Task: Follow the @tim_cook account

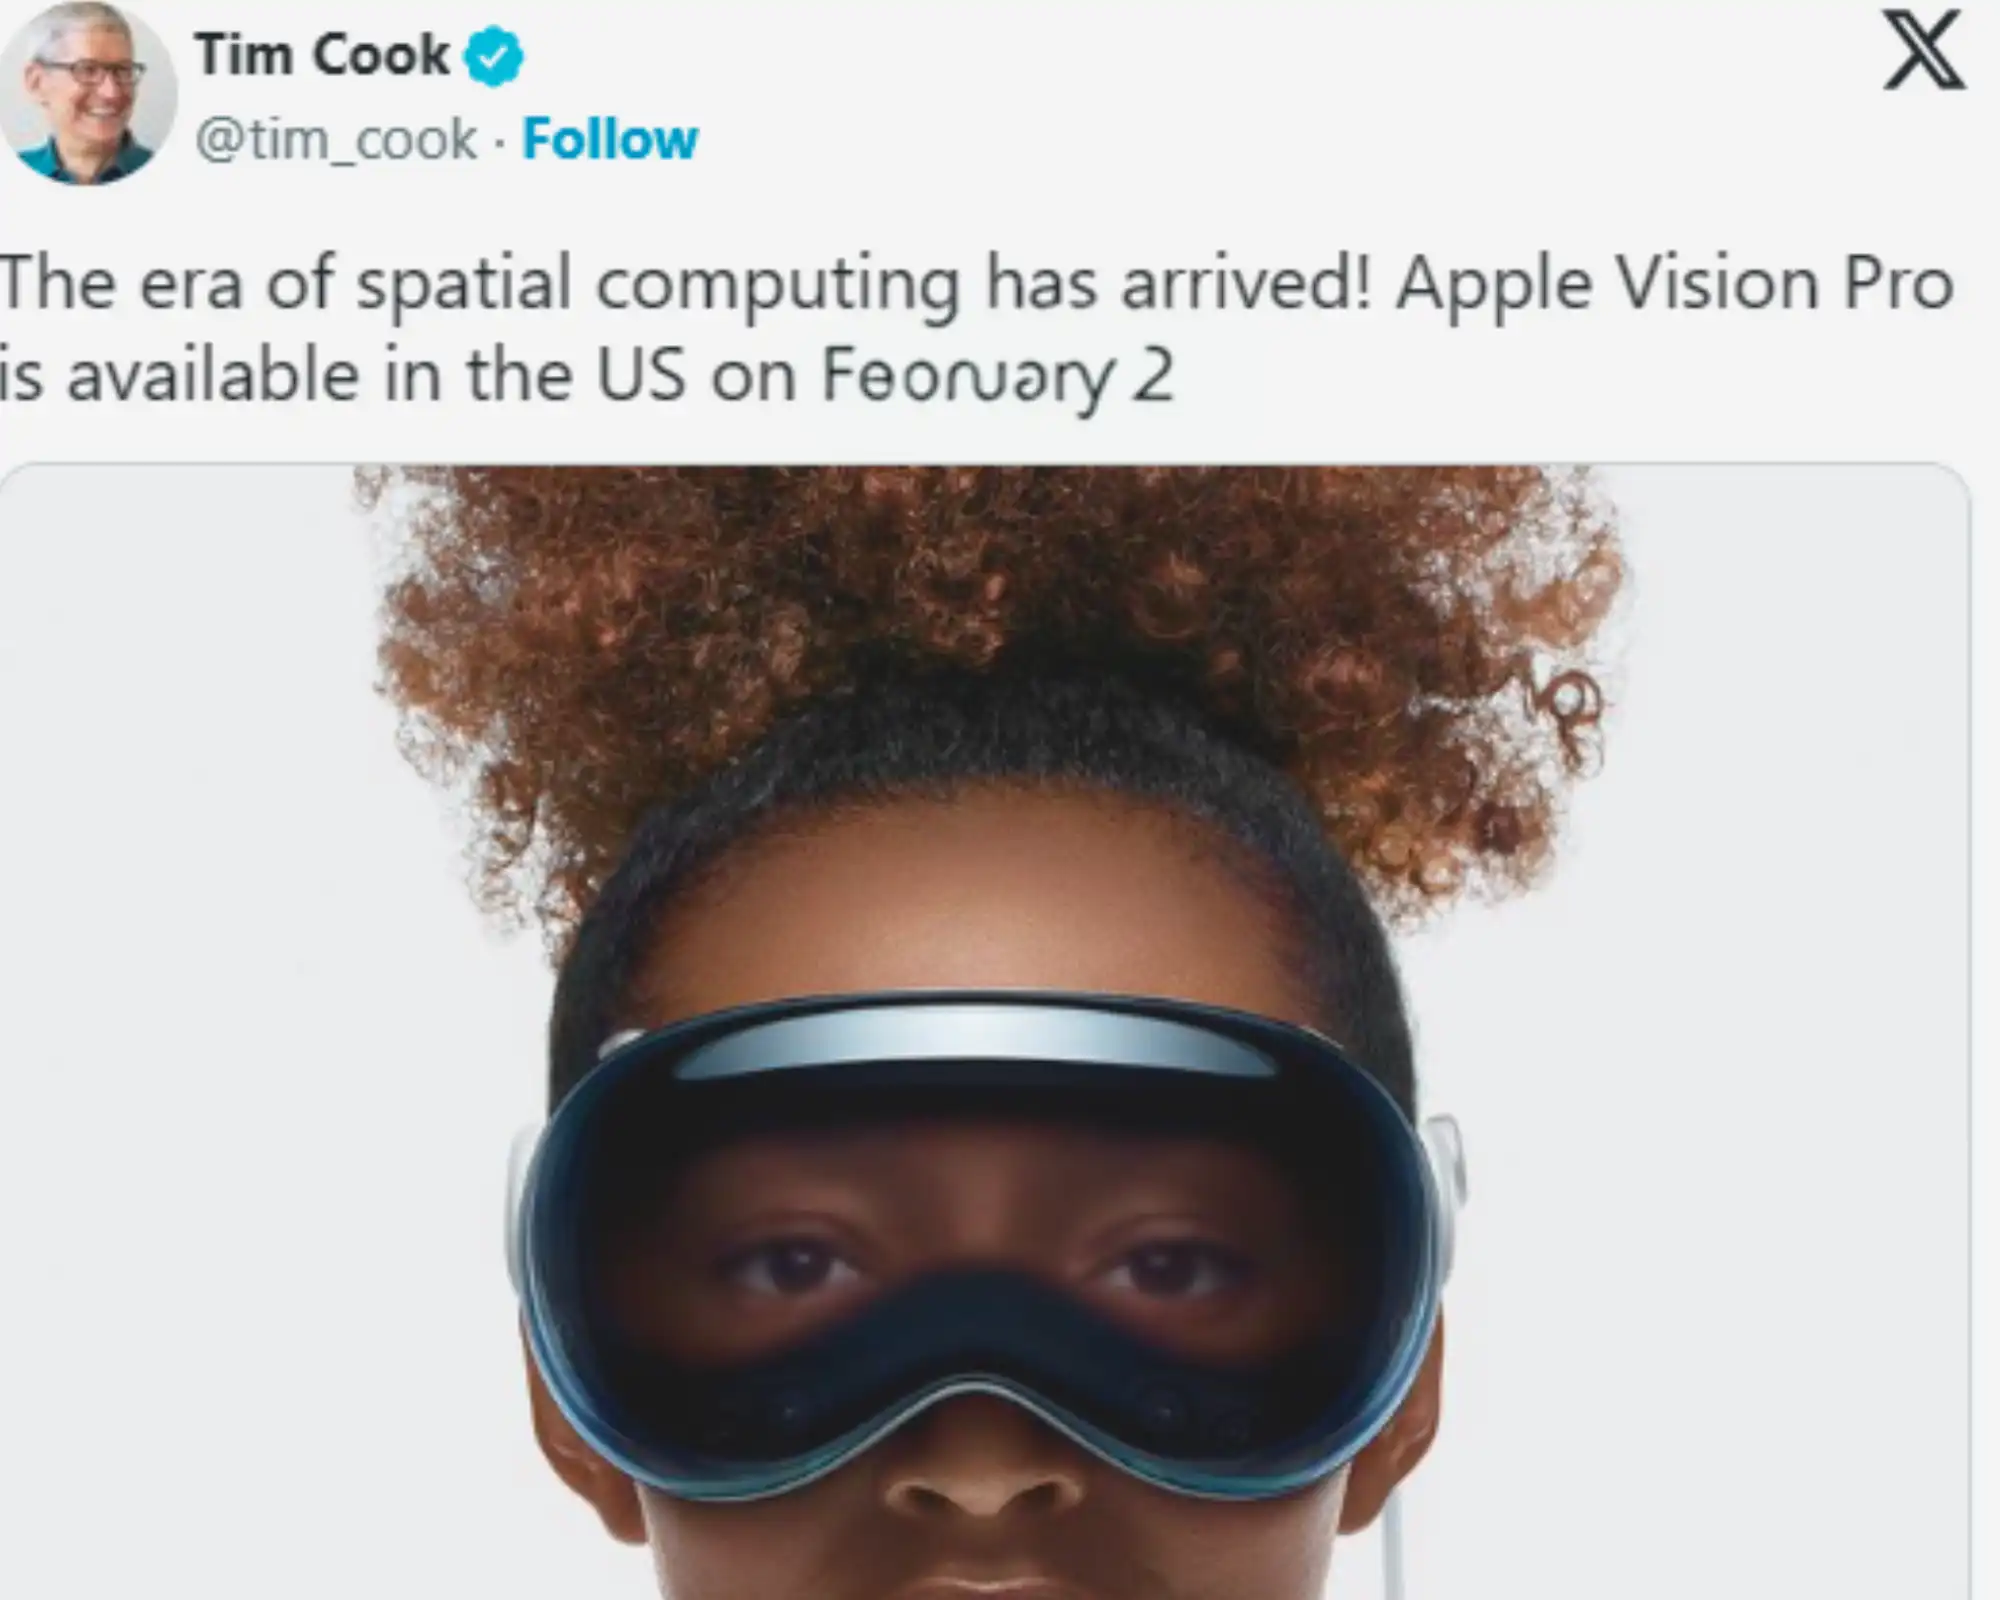Action: (x=610, y=139)
